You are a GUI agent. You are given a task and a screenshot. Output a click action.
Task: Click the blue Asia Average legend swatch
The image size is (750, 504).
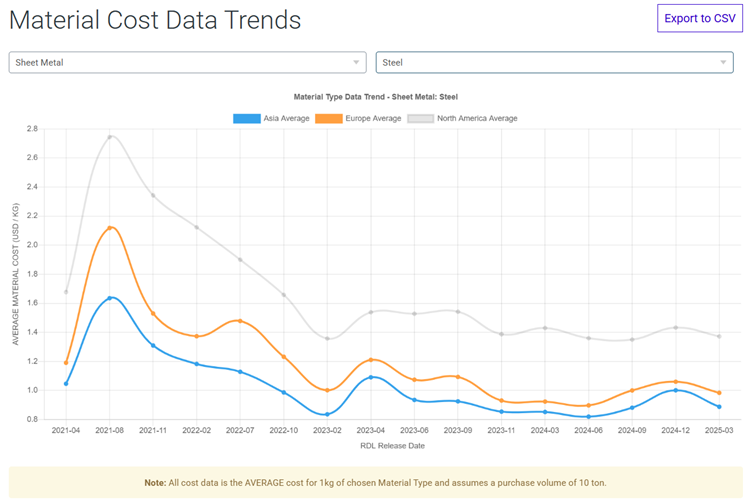tap(246, 118)
